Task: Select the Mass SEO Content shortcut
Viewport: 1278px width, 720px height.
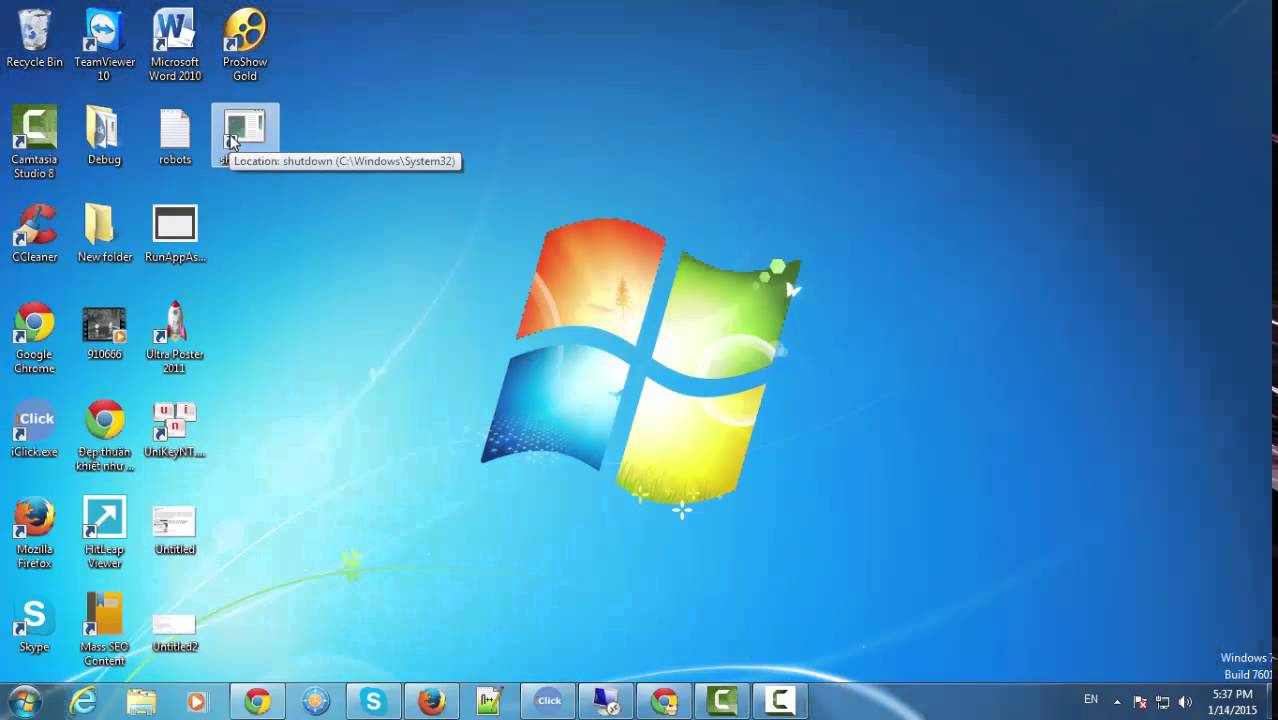Action: pyautogui.click(x=104, y=629)
